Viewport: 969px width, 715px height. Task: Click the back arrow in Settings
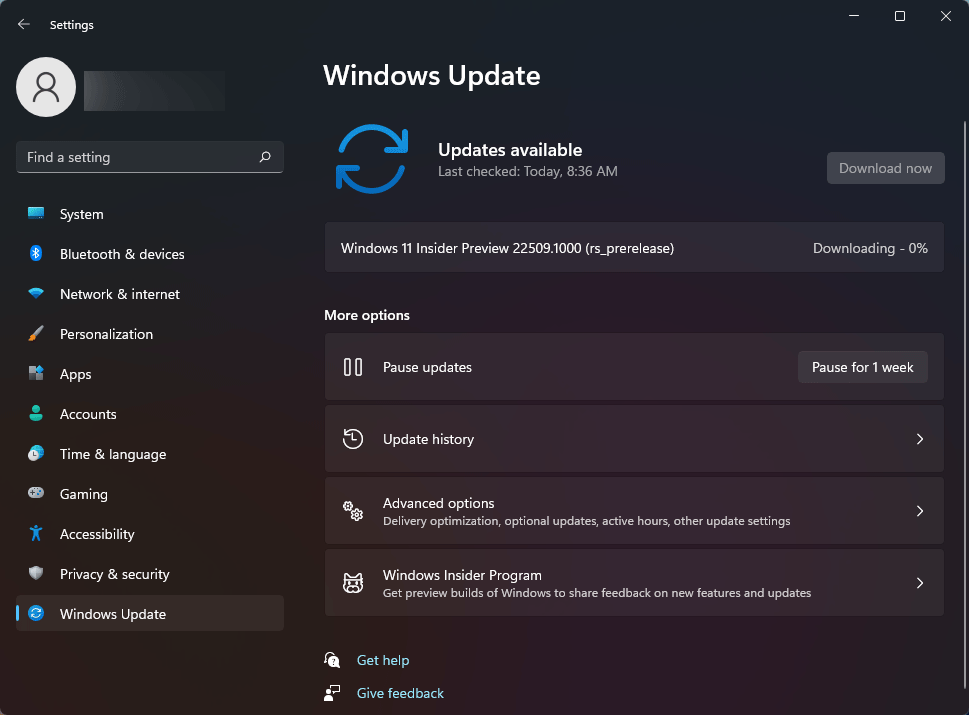(x=23, y=24)
